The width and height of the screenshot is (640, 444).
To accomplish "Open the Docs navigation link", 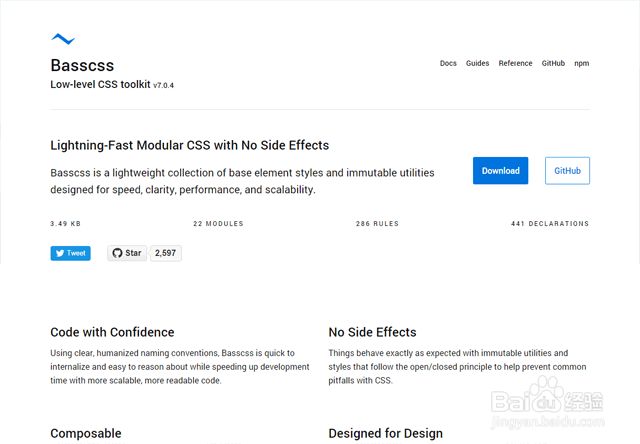I will pos(448,63).
